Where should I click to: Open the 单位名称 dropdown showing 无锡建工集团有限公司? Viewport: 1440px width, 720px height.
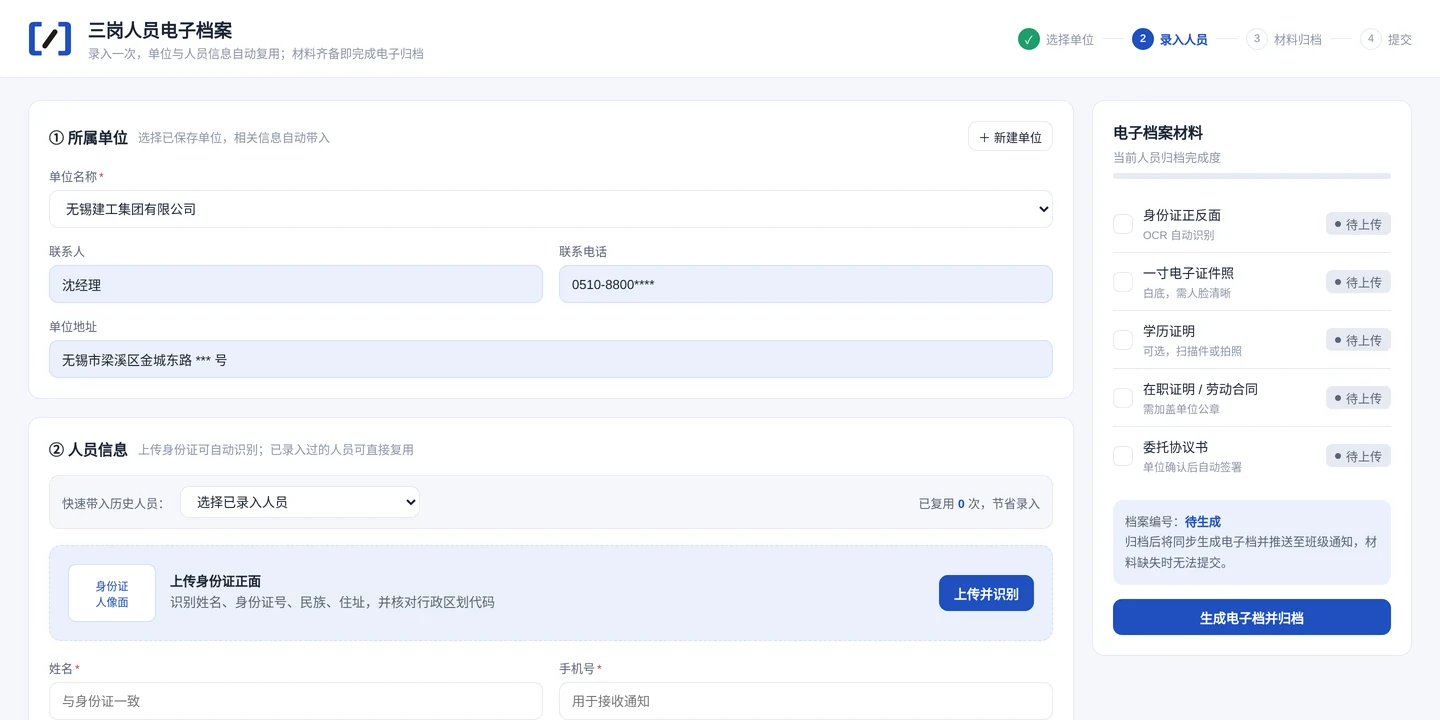(x=551, y=209)
